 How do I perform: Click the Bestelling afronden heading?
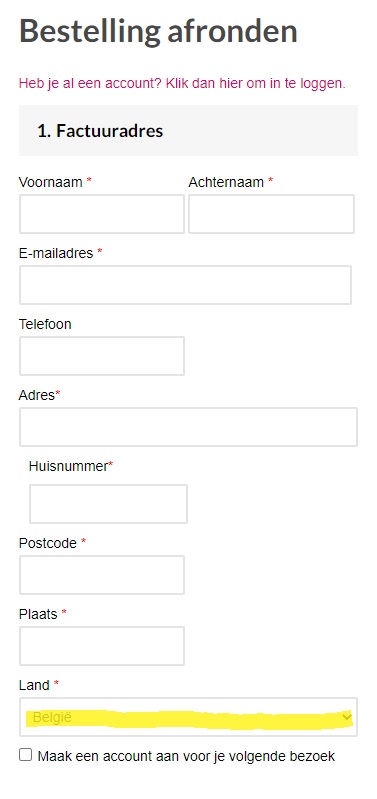click(158, 31)
